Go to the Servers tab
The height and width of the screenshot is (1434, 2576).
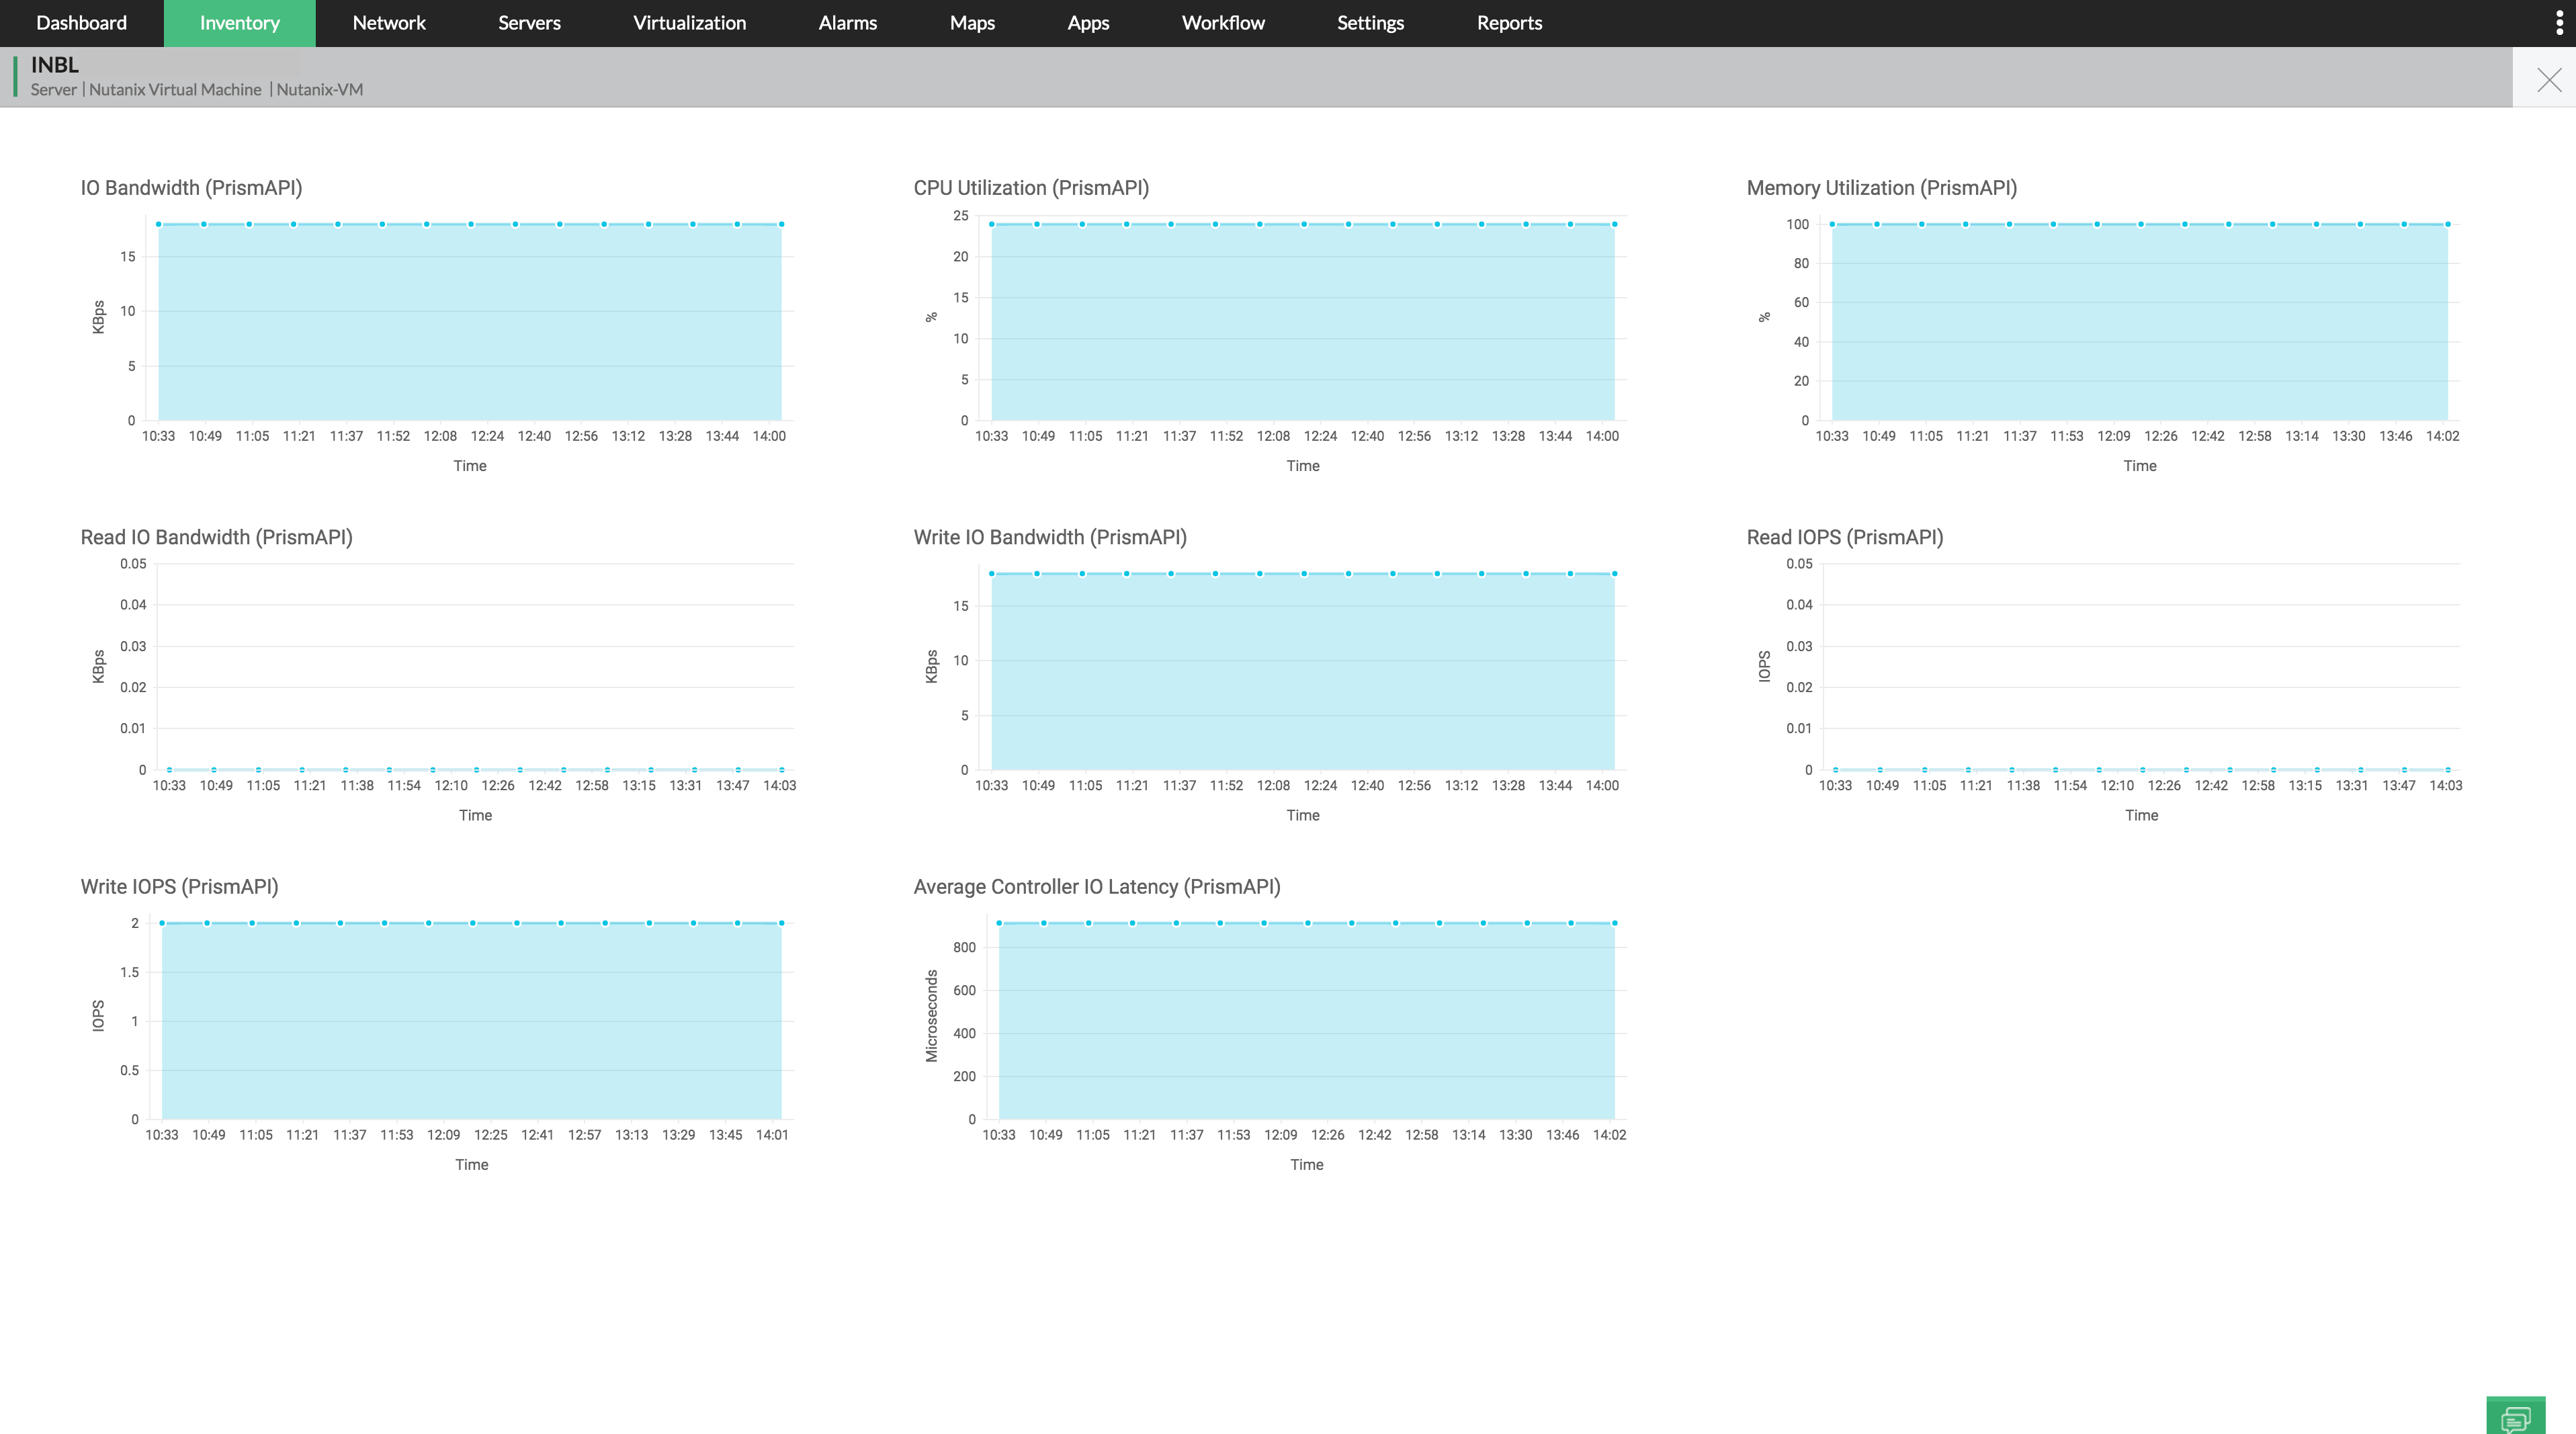coord(529,23)
